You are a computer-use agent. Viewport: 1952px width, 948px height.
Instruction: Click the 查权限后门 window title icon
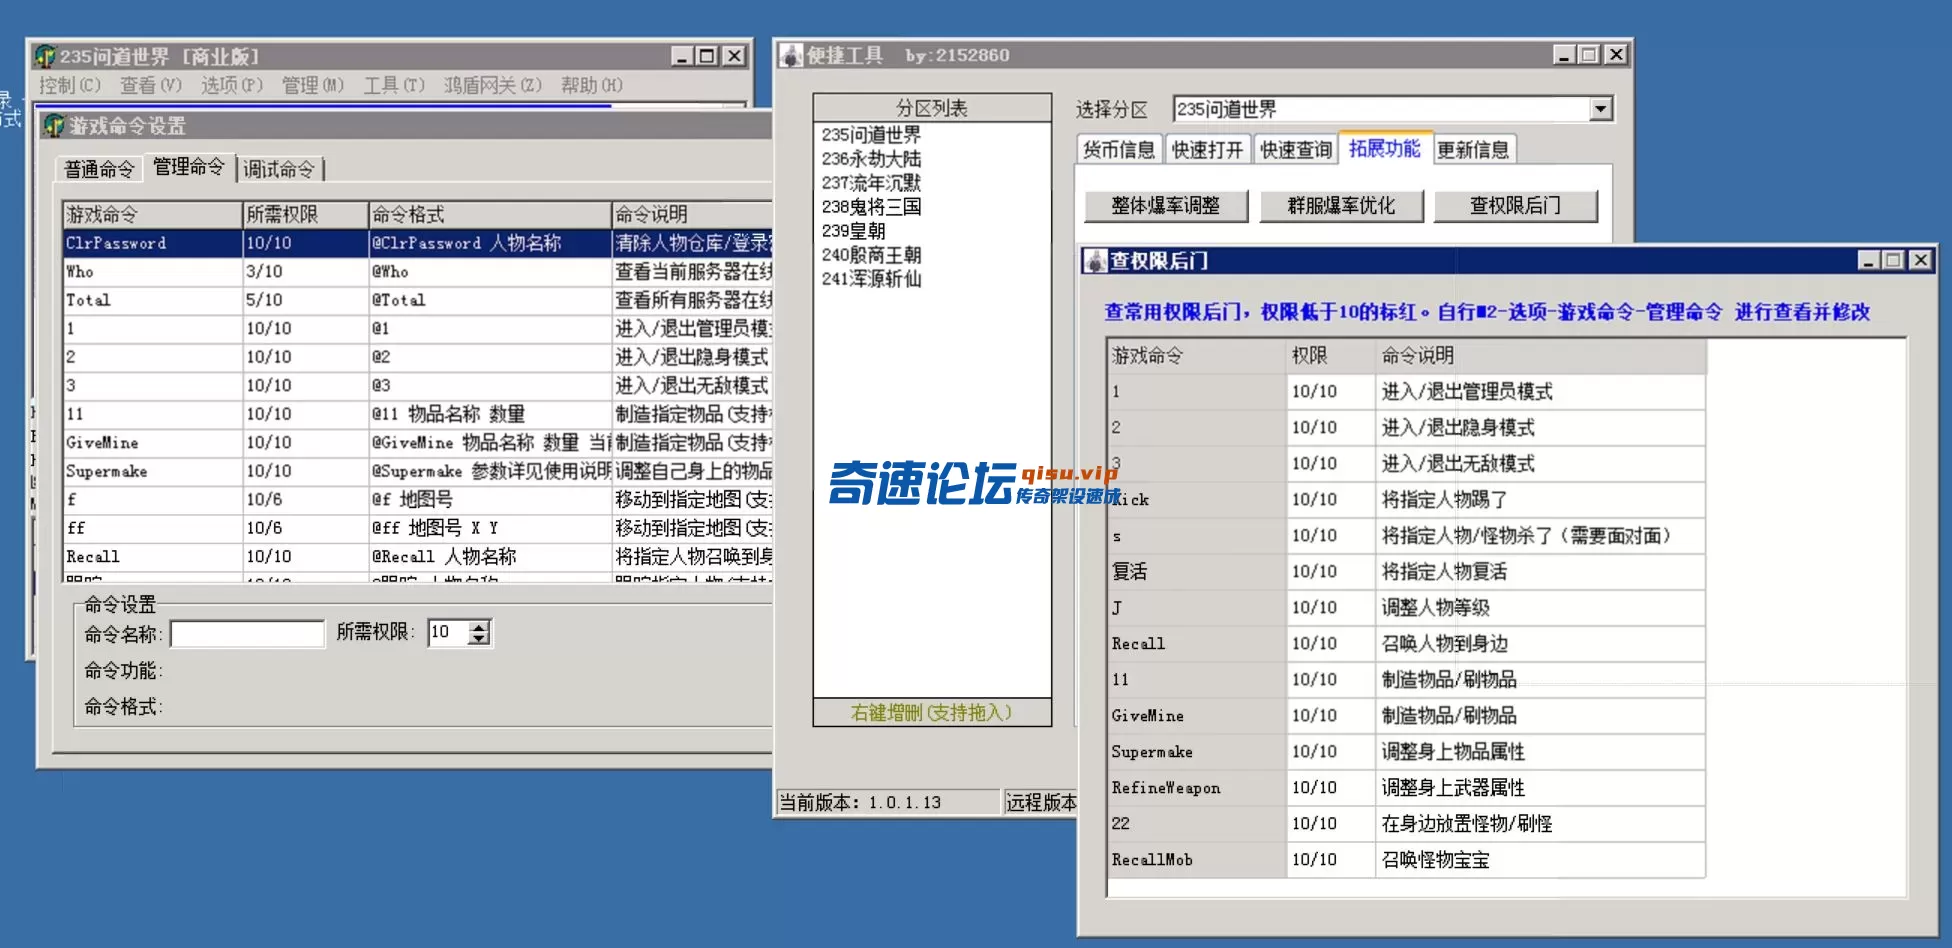tap(1096, 261)
